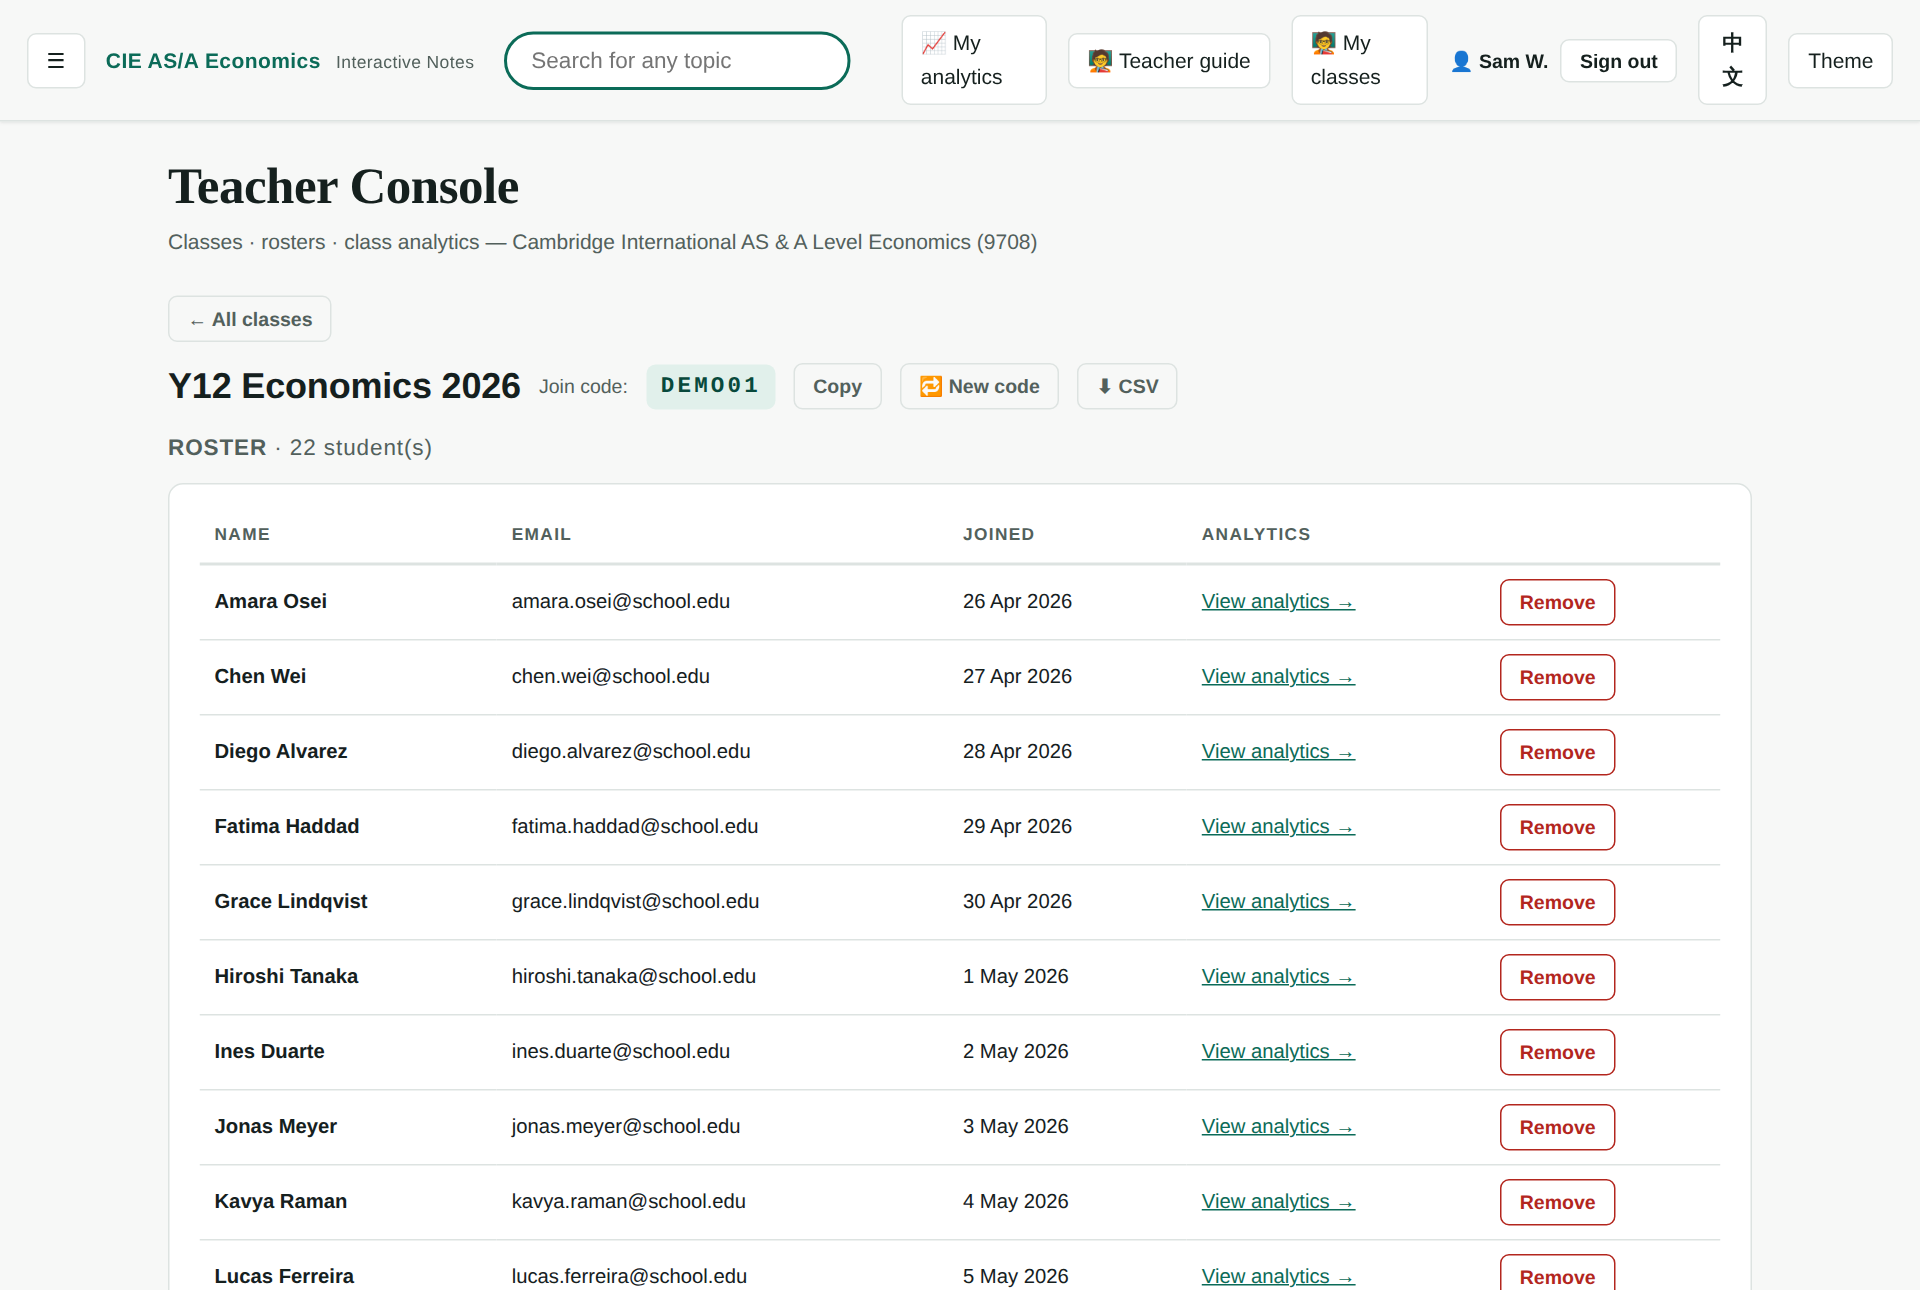The height and width of the screenshot is (1290, 1920).
Task: View analytics for Hiroshi Tanaka
Action: point(1278,977)
